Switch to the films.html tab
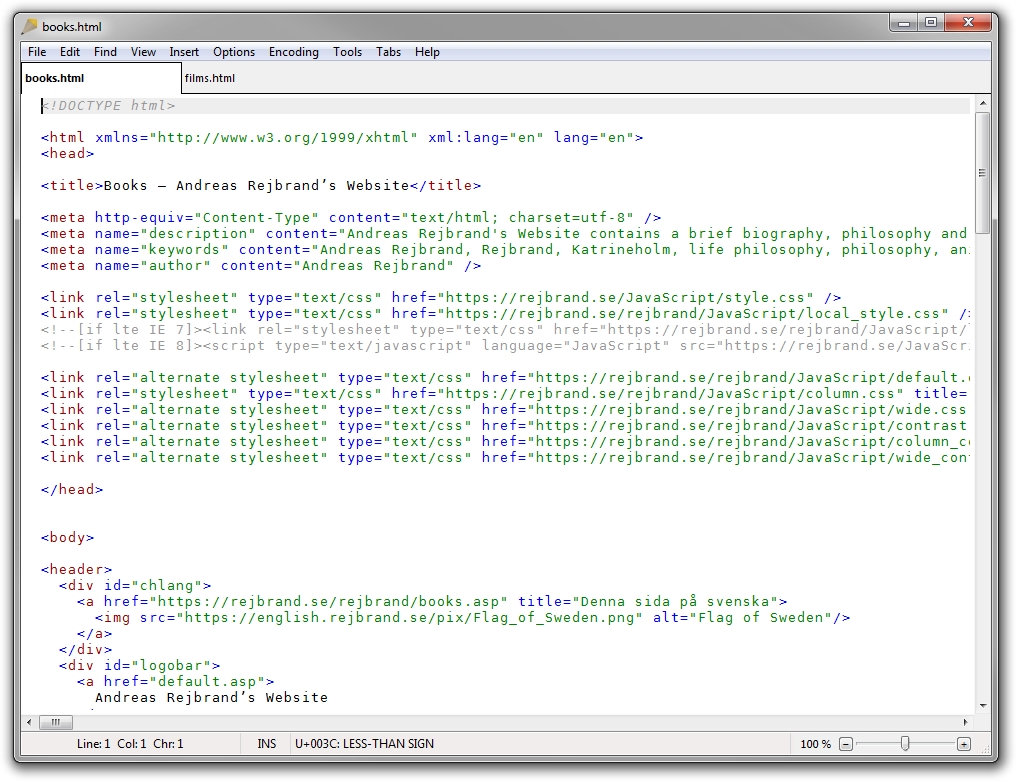The height and width of the screenshot is (782, 1016). pyautogui.click(x=210, y=78)
